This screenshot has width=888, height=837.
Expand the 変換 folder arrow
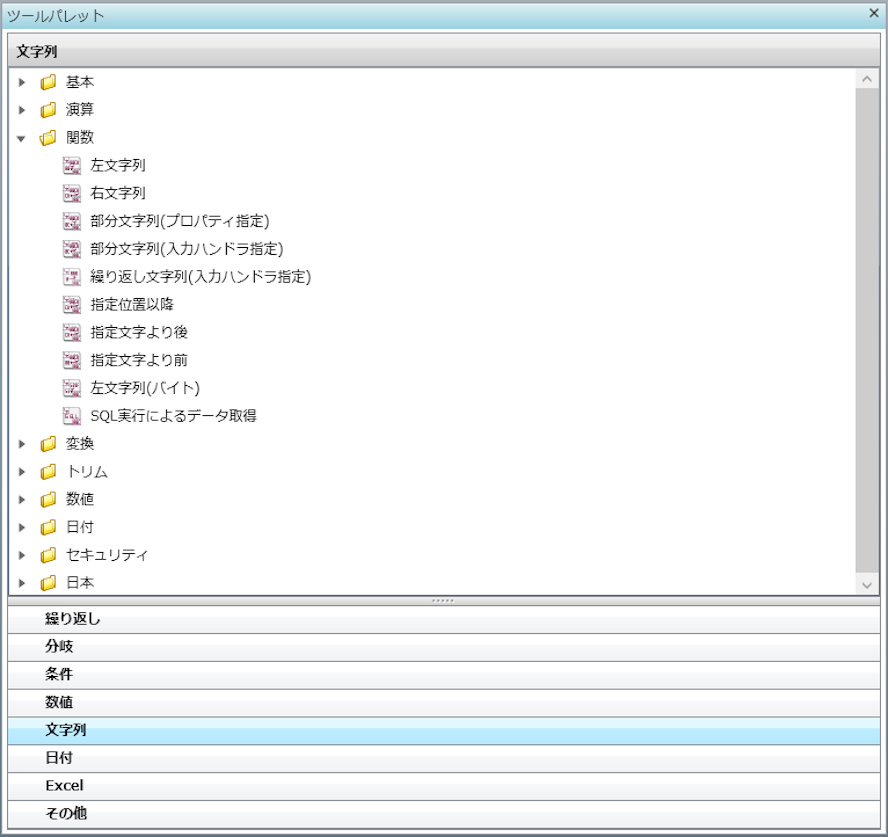22,444
